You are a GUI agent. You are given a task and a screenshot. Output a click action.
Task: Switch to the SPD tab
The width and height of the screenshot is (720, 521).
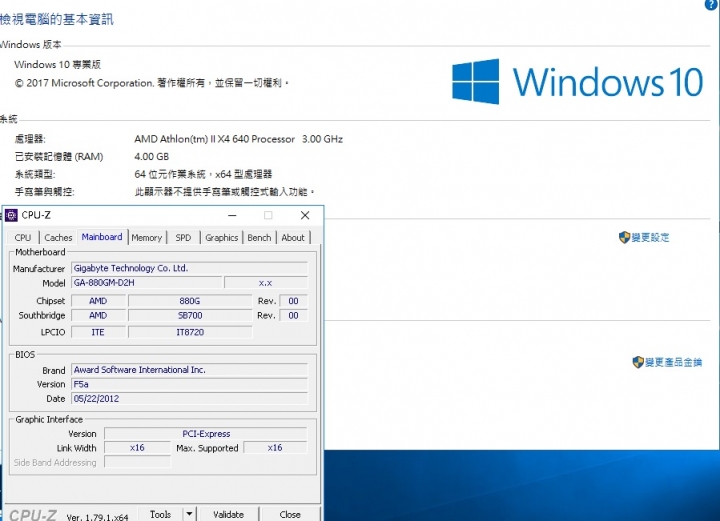click(183, 238)
